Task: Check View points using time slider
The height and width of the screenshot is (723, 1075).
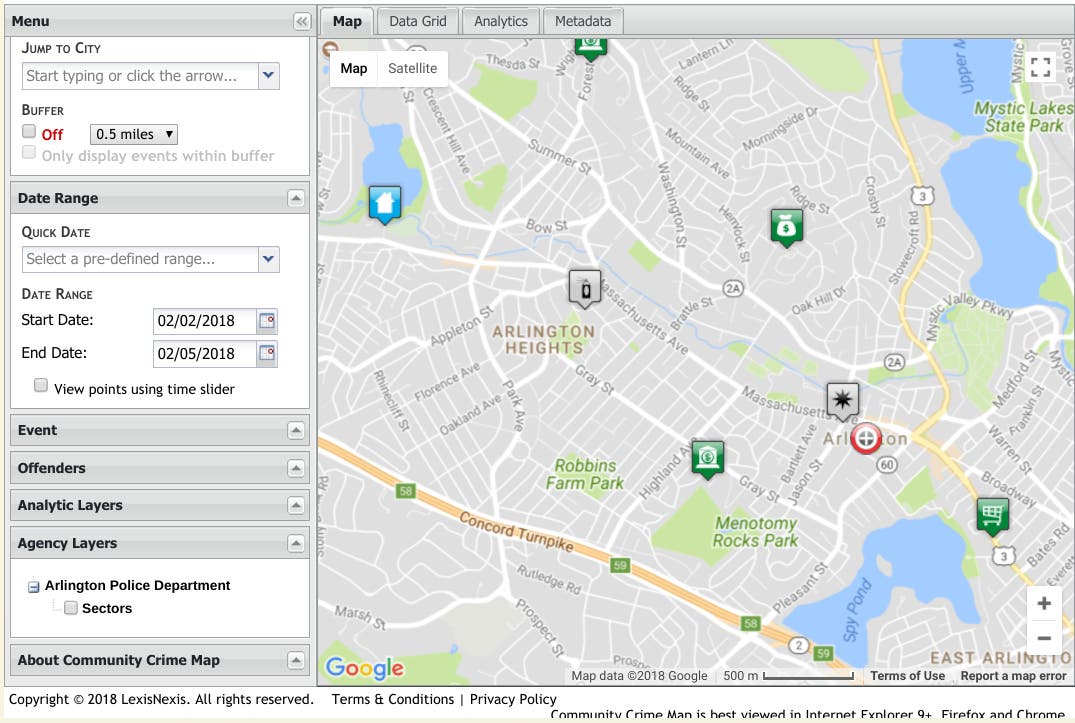Action: click(x=41, y=386)
